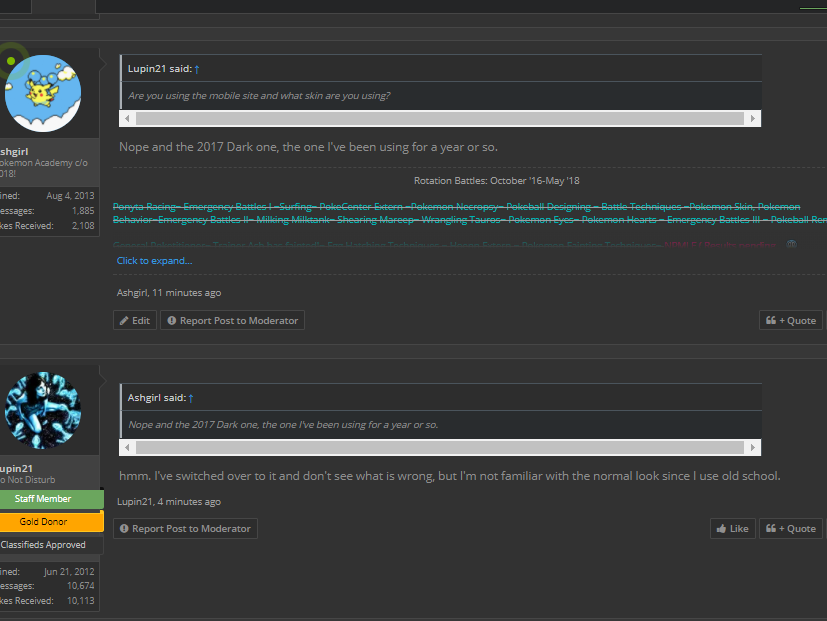Viewport: 827px width, 621px height.
Task: Click left scroll arrow in Lupin21's quote box
Action: tap(127, 118)
